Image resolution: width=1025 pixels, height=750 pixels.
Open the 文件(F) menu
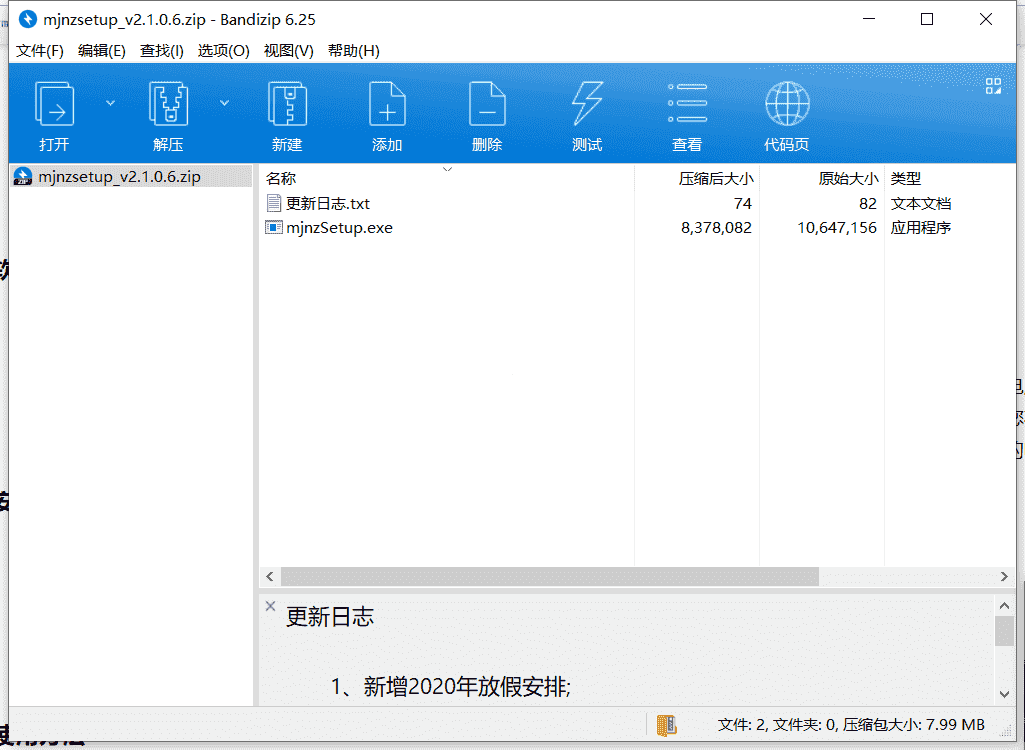pyautogui.click(x=40, y=51)
